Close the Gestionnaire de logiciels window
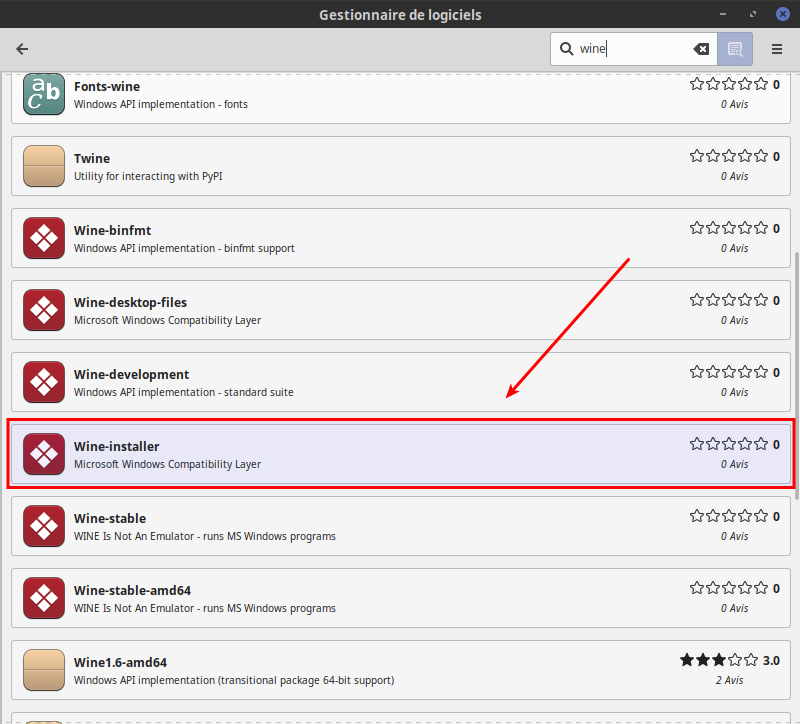 783,14
